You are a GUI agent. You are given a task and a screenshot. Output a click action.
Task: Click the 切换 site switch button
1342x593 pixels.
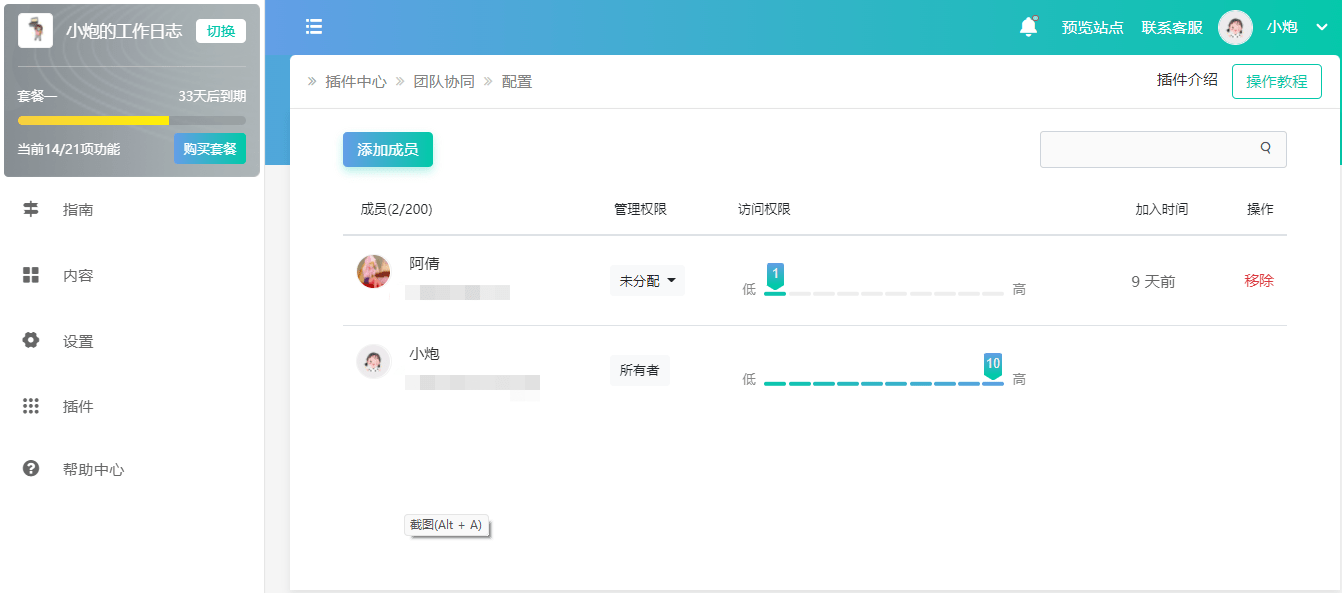pyautogui.click(x=221, y=31)
